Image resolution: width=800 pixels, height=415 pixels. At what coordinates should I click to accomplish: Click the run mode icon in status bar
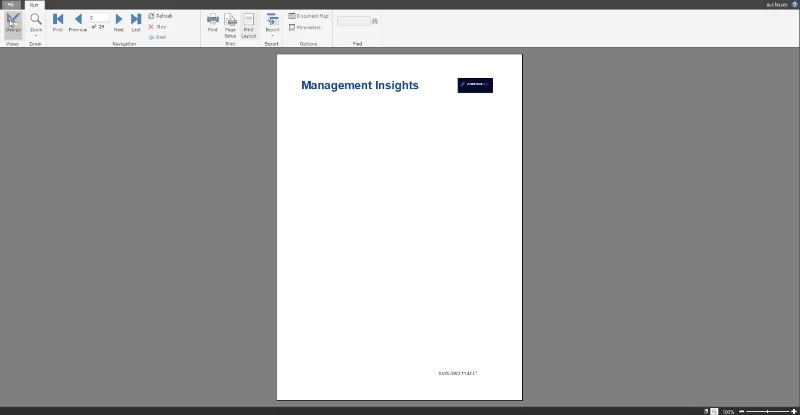714,411
